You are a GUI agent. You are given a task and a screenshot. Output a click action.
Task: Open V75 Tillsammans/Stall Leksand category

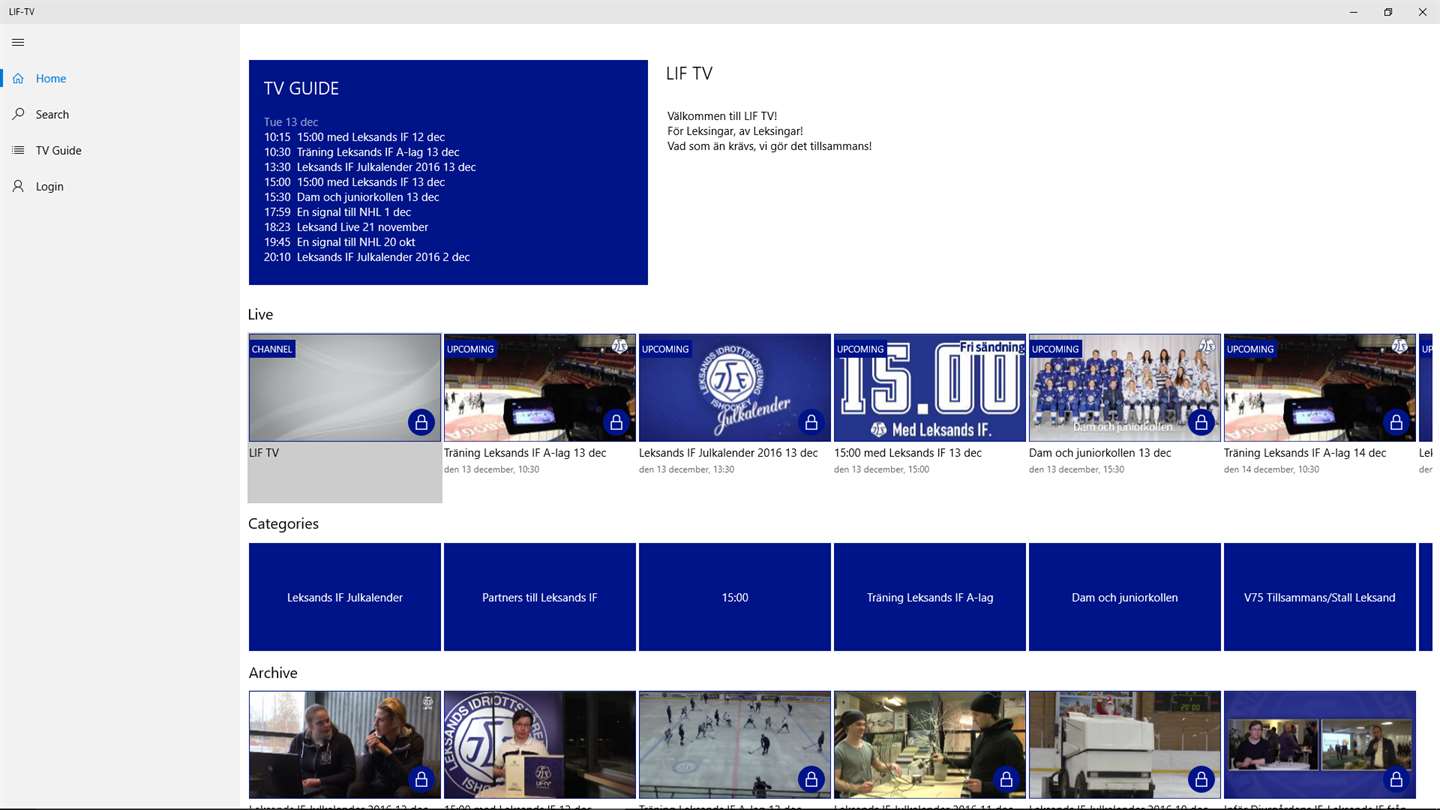(x=1320, y=597)
